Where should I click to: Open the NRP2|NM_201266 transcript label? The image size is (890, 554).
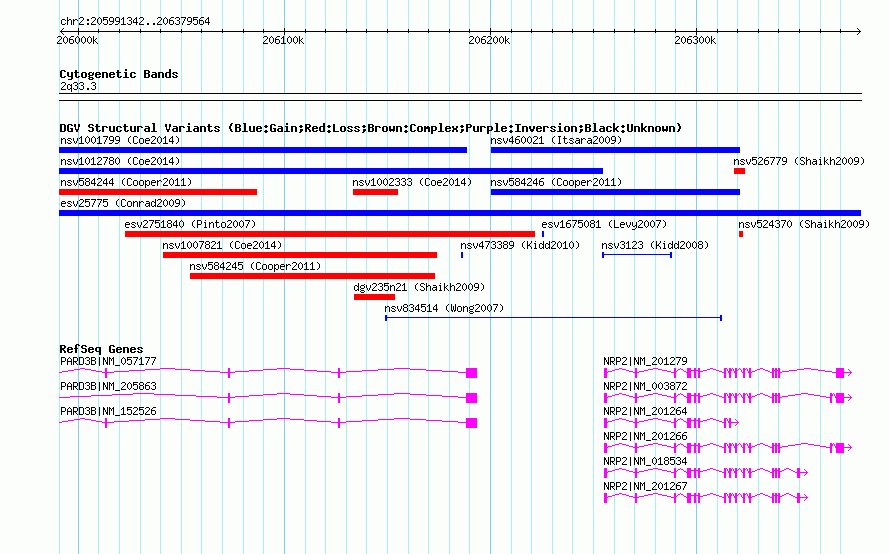tap(645, 436)
